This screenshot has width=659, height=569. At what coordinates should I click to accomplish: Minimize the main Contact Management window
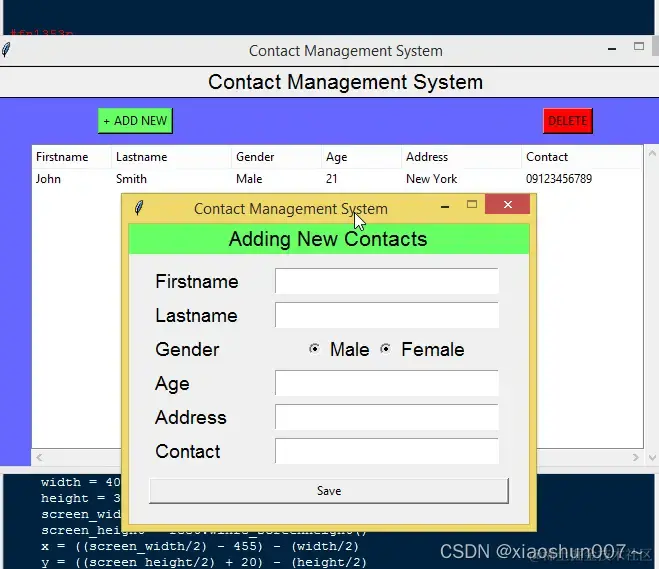[x=612, y=49]
